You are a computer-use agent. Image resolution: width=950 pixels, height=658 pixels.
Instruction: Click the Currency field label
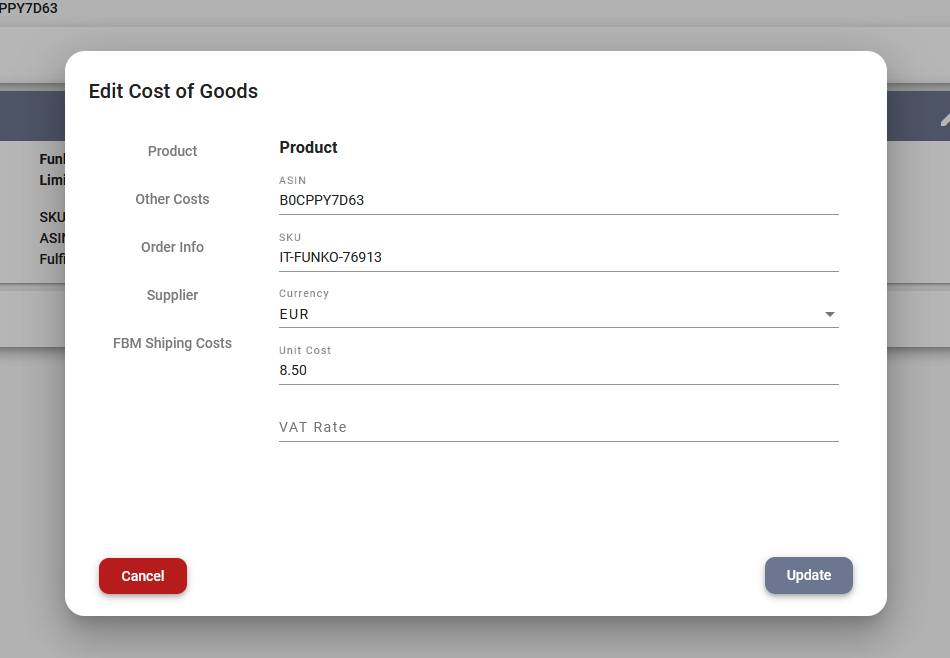(x=304, y=293)
